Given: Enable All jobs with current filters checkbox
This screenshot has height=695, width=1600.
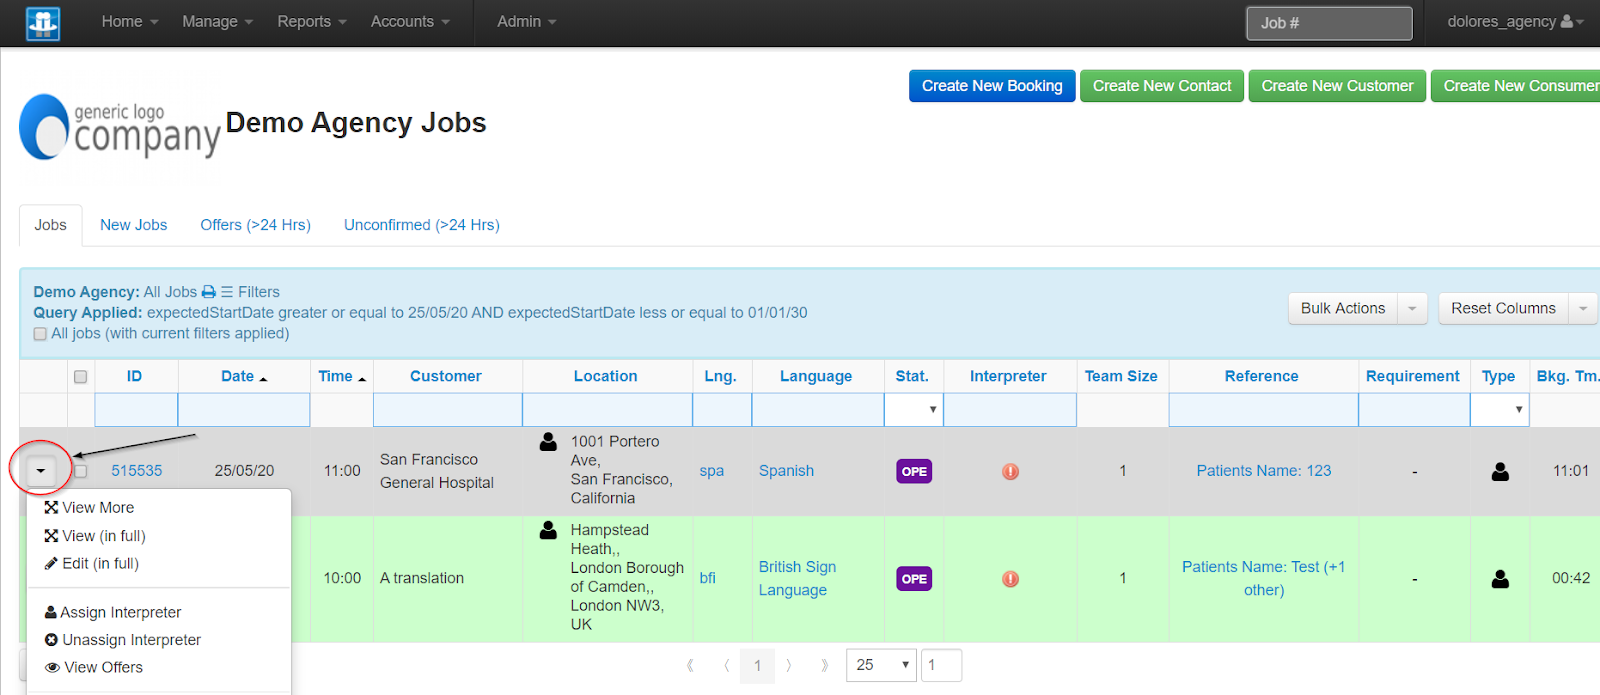Looking at the screenshot, I should [x=40, y=334].
